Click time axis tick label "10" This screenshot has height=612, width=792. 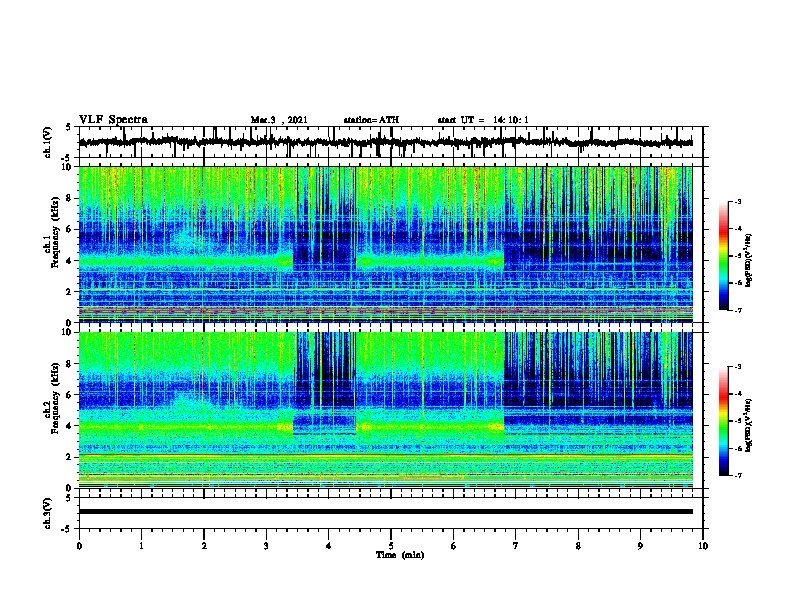click(x=703, y=546)
